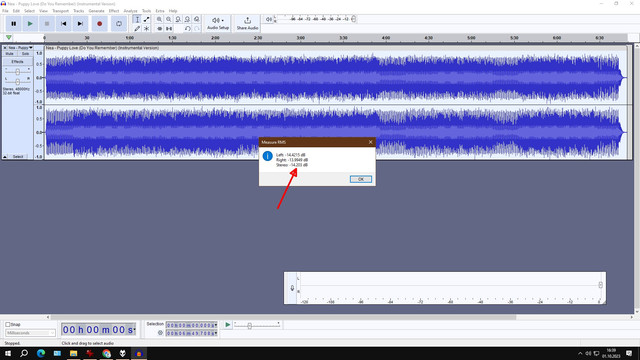Close the track with its X button
The height and width of the screenshot is (360, 640).
(5, 48)
